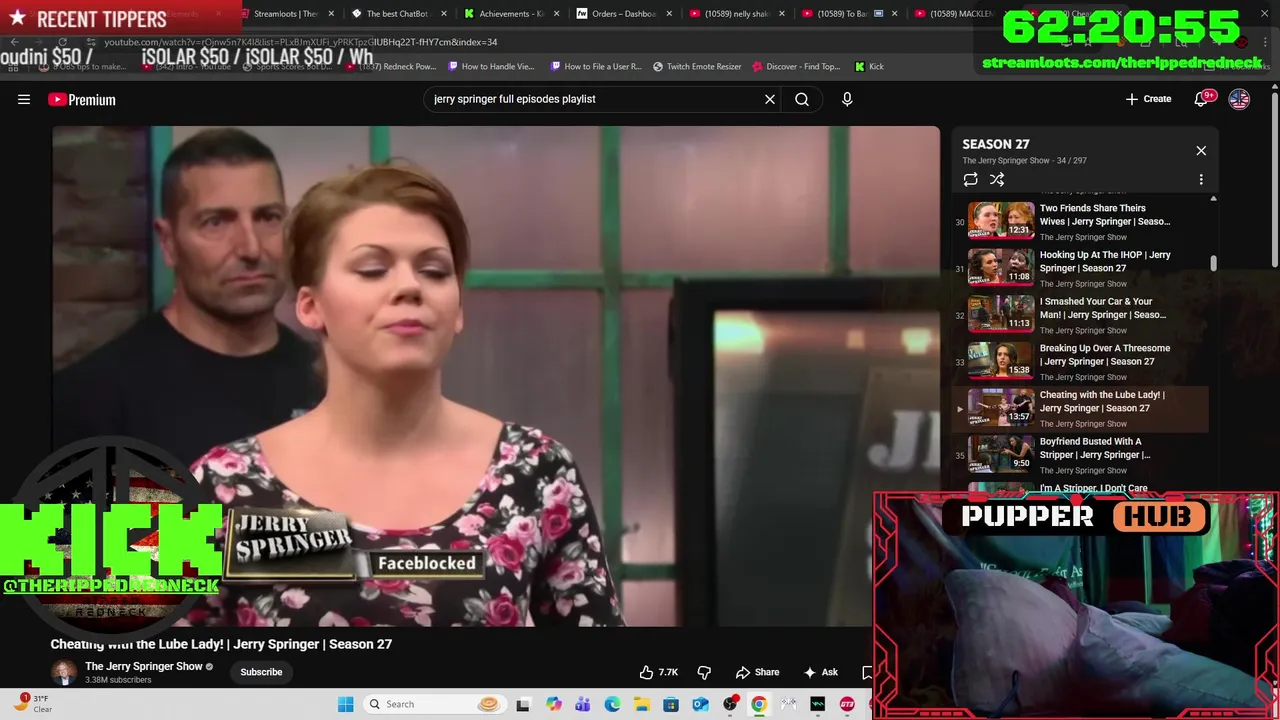Open Microsoft Teams taskbar icon

[582, 704]
